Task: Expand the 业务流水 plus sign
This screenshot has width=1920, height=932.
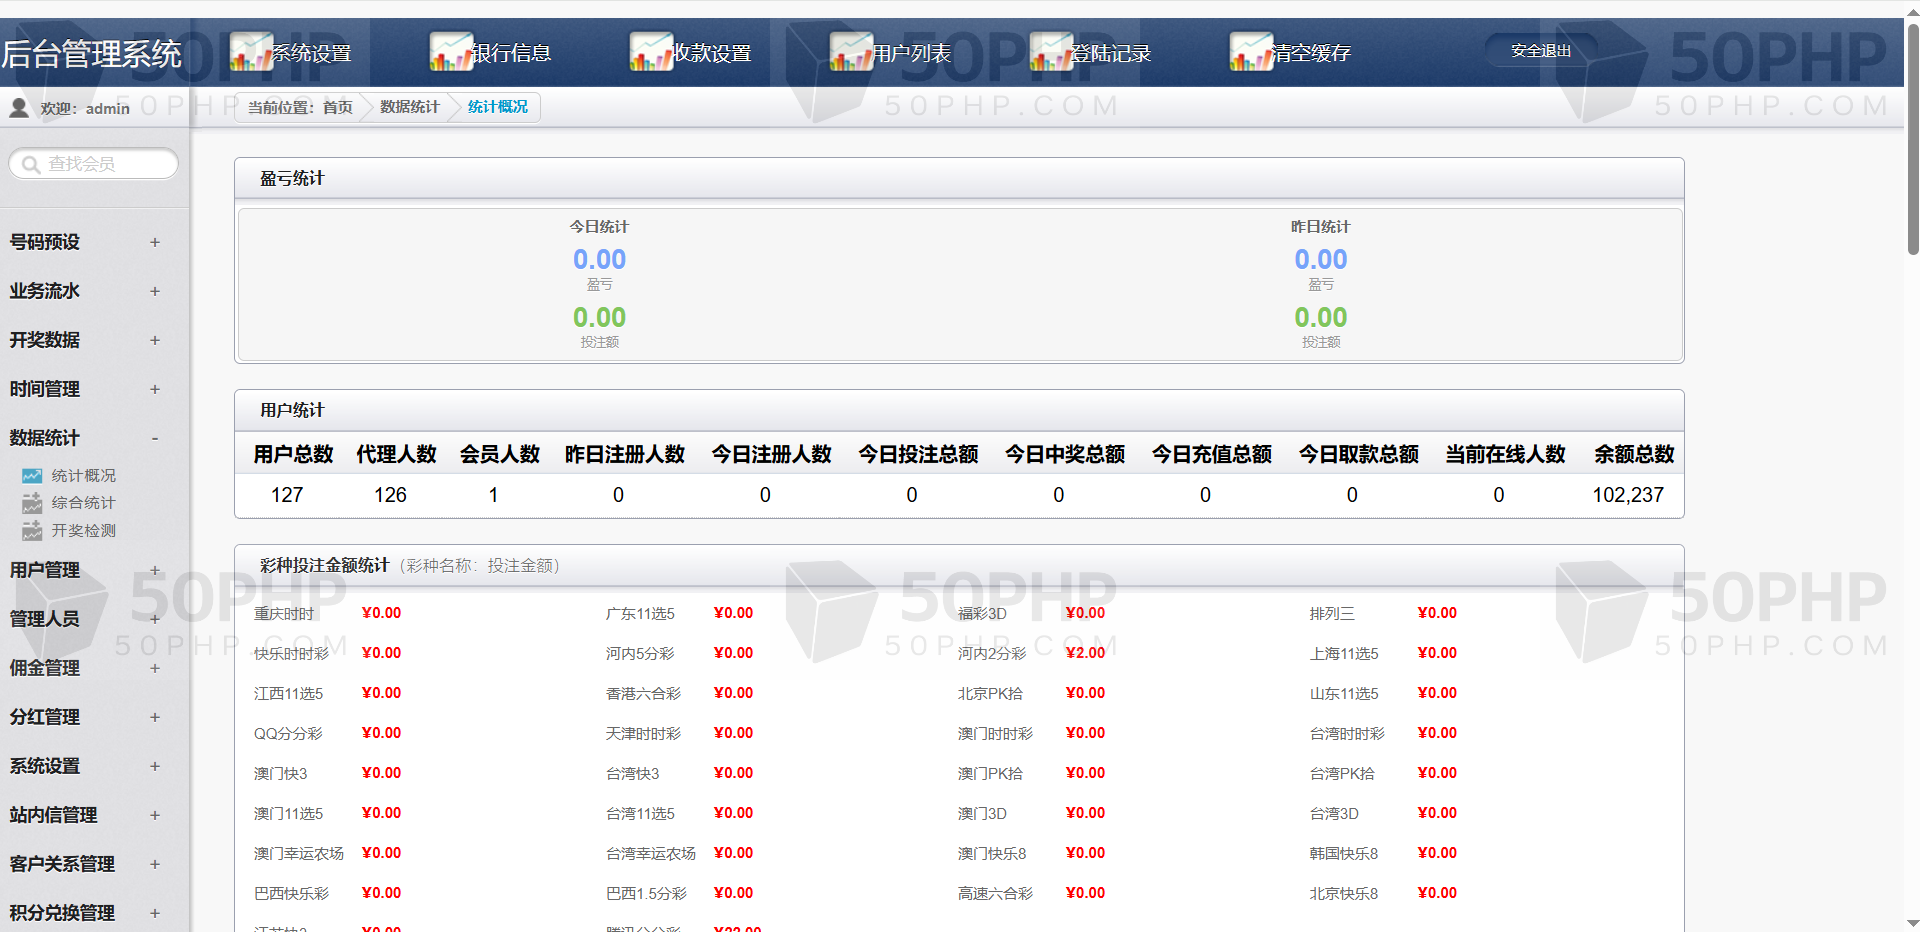Action: (x=154, y=291)
